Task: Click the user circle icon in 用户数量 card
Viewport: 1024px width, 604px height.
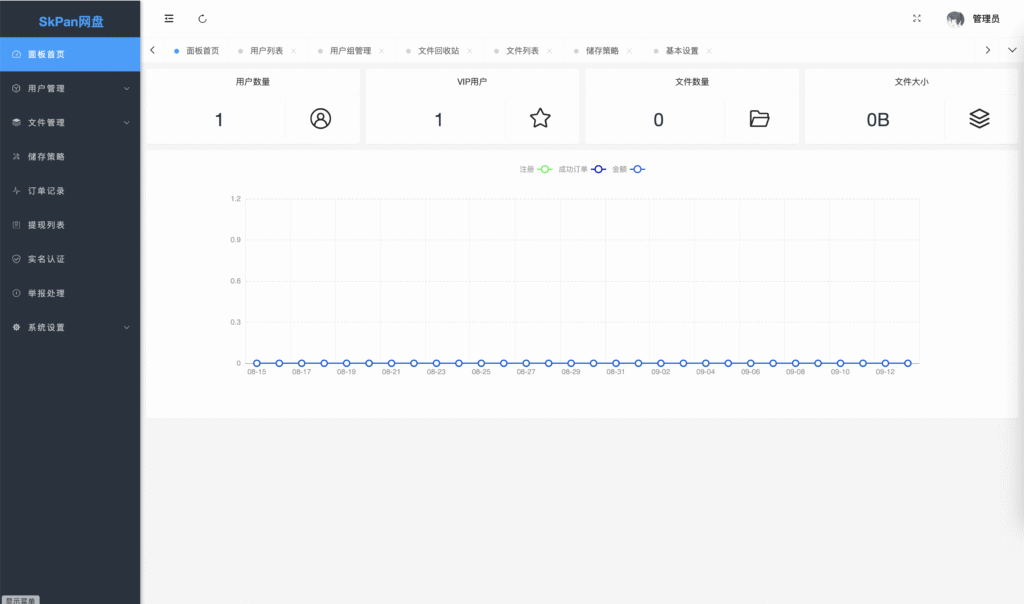Action: pyautogui.click(x=320, y=119)
